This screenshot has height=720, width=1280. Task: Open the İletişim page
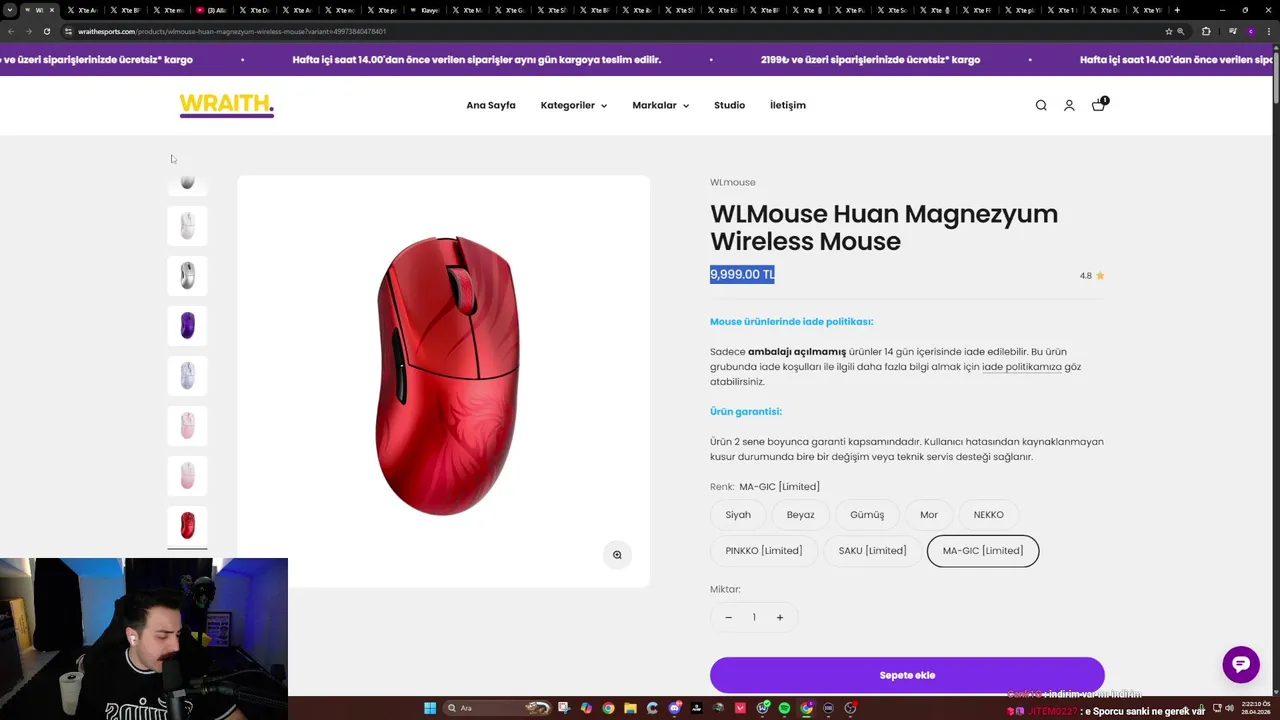pos(788,105)
